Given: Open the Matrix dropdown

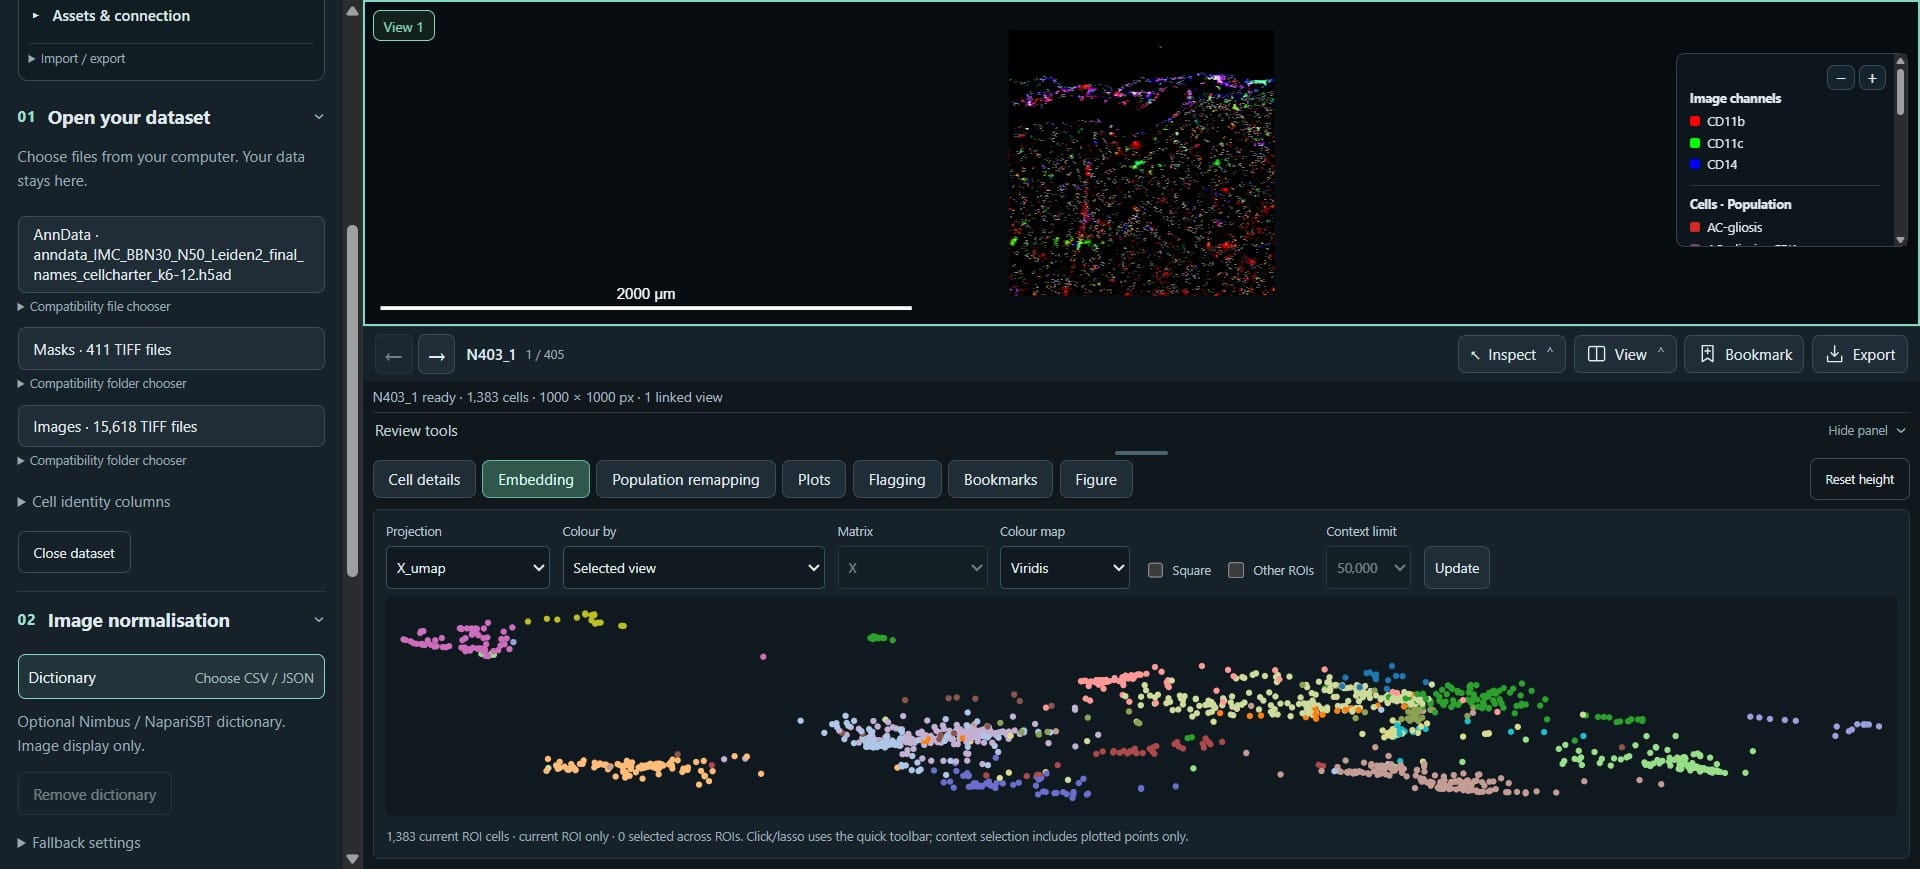Looking at the screenshot, I should 912,568.
